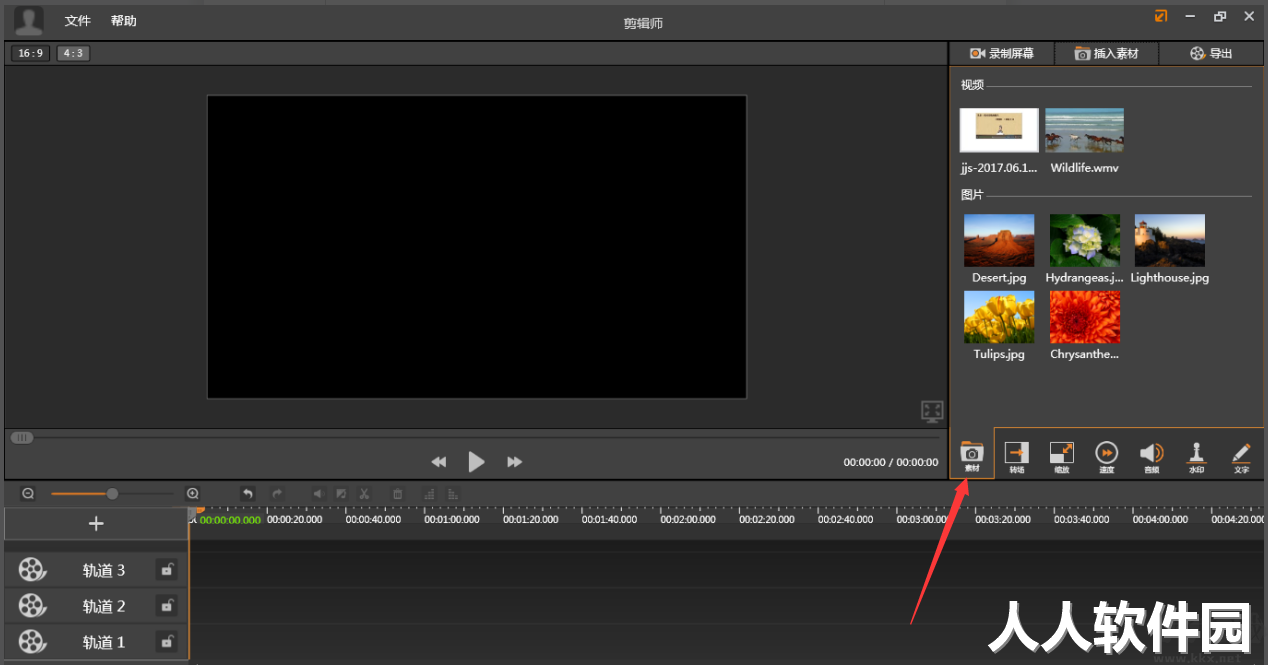1268x665 pixels.
Task: Click the timeline zoom slider handle
Action: (112, 493)
